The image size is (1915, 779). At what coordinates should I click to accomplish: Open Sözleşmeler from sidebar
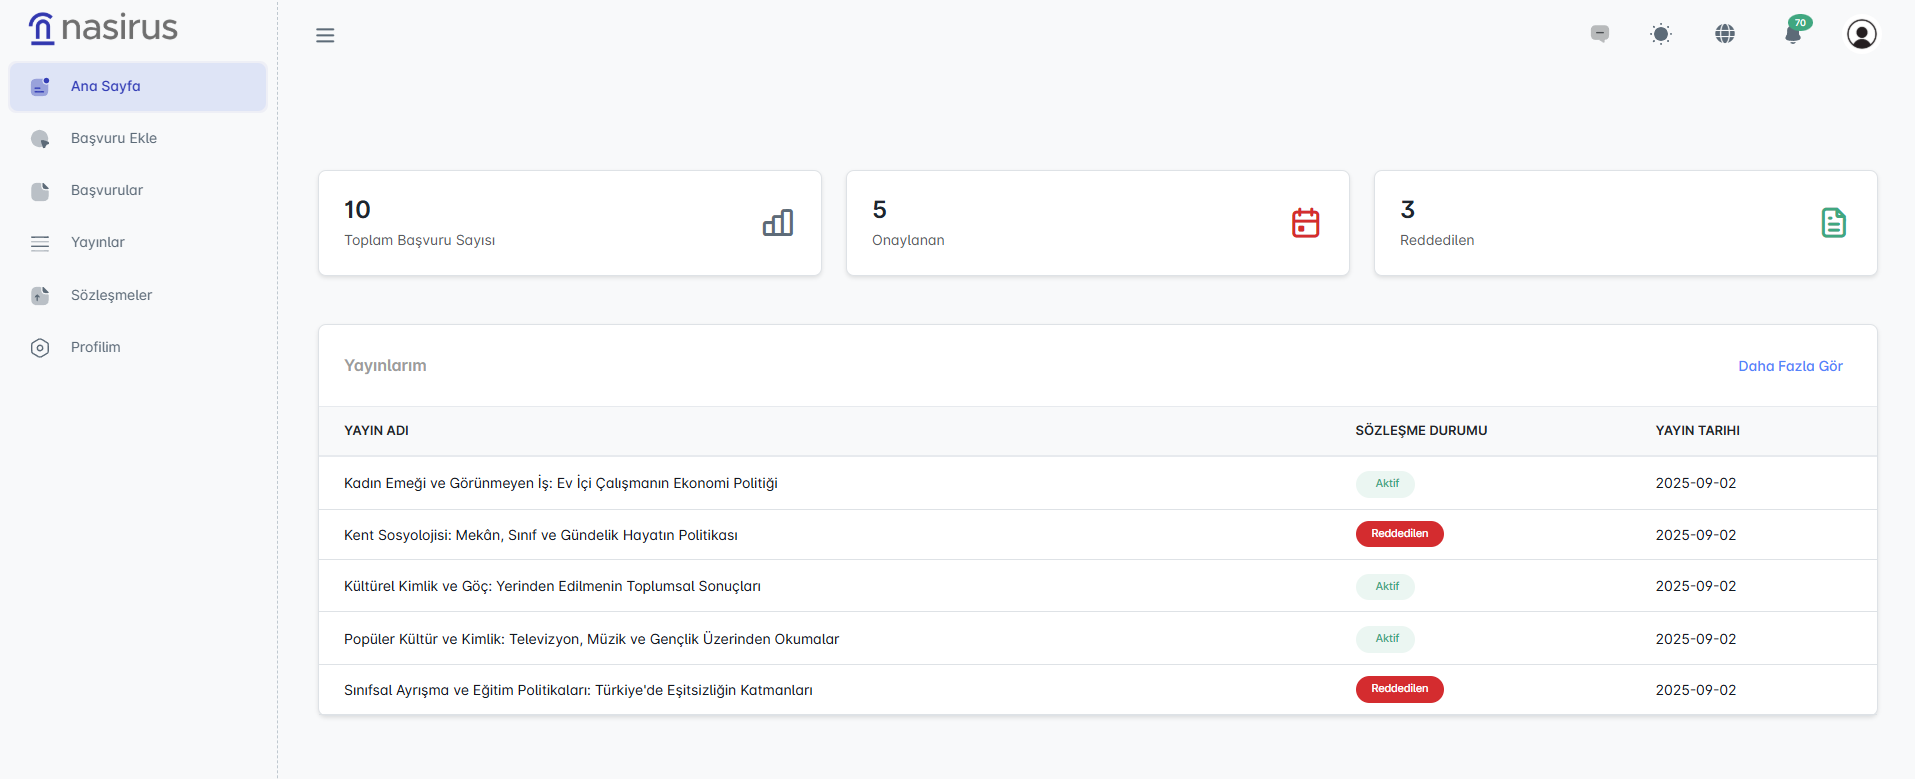[x=111, y=295]
